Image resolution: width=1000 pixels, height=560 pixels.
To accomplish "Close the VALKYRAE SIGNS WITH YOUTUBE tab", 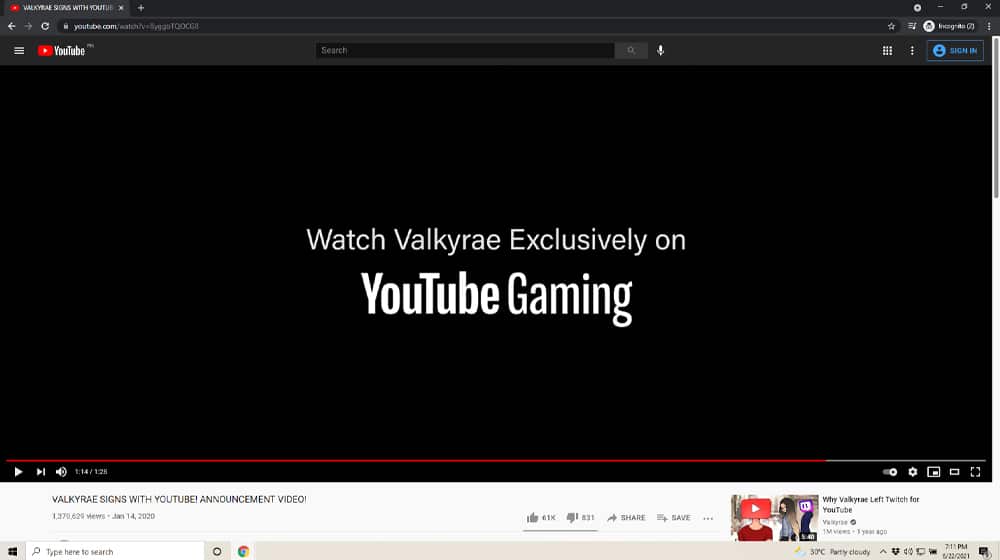I will [121, 8].
